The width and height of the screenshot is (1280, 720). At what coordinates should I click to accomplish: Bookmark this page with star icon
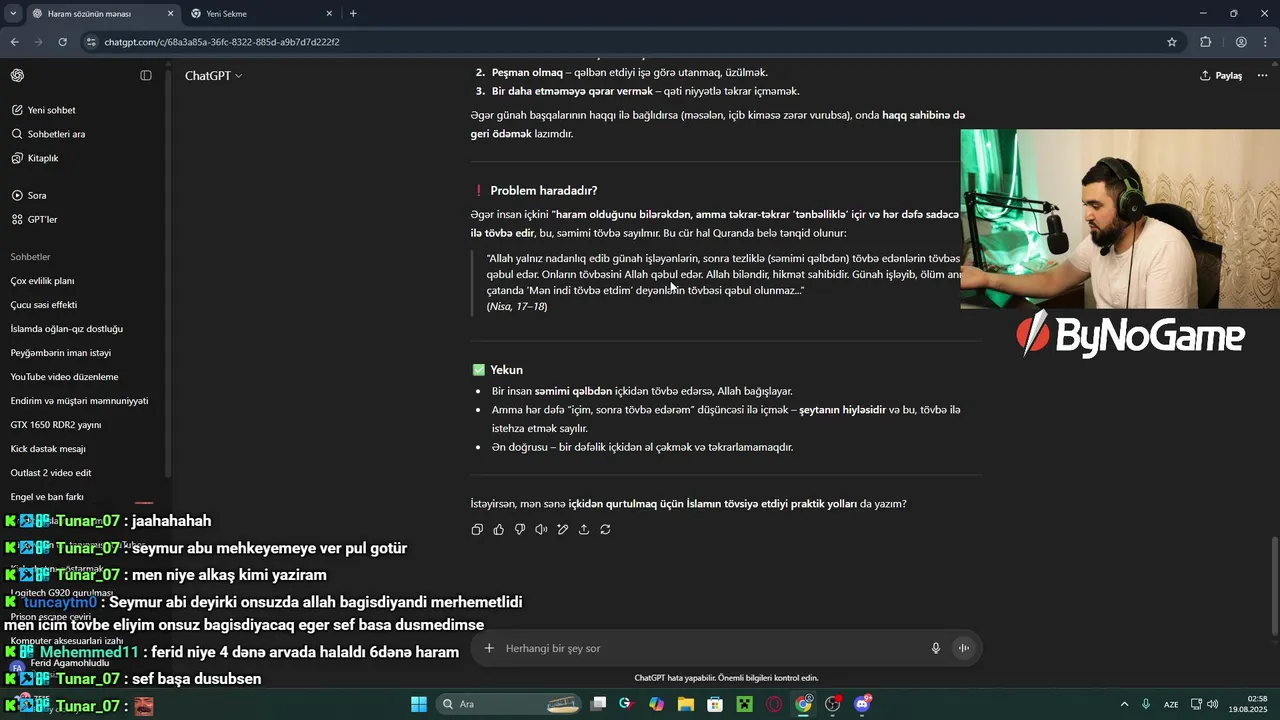point(1172,42)
